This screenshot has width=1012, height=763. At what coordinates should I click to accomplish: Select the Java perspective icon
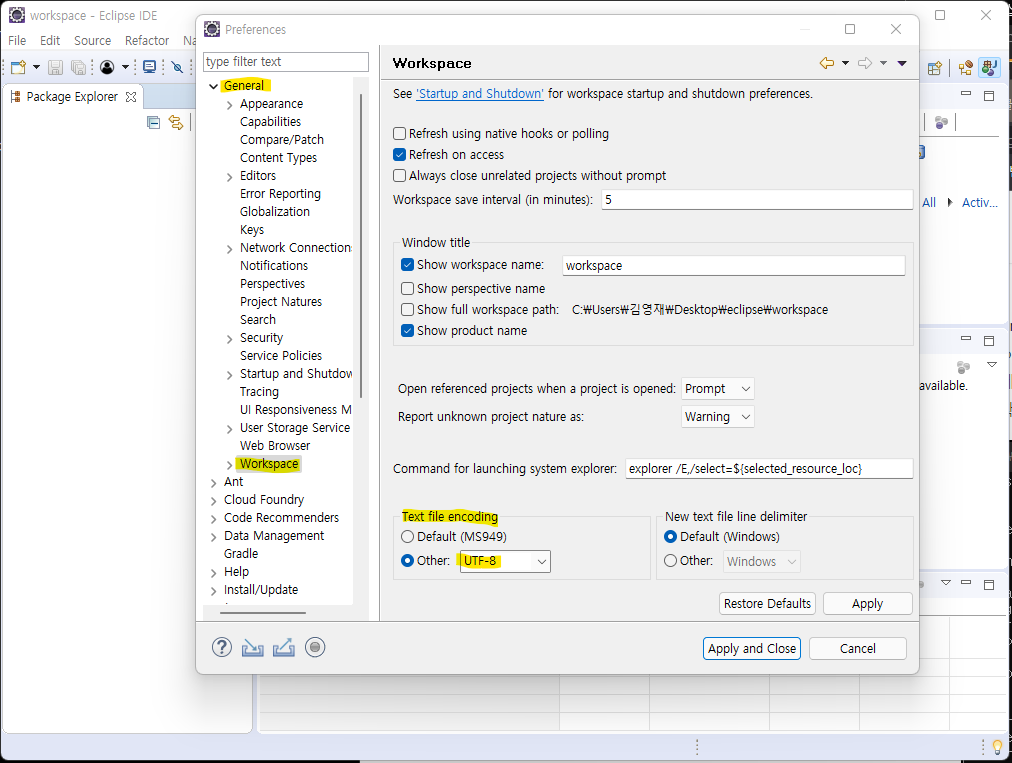click(x=989, y=67)
